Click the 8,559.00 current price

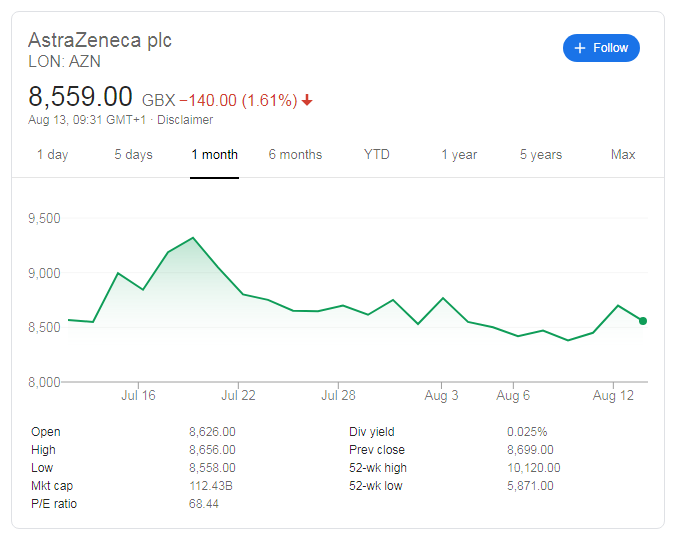80,97
